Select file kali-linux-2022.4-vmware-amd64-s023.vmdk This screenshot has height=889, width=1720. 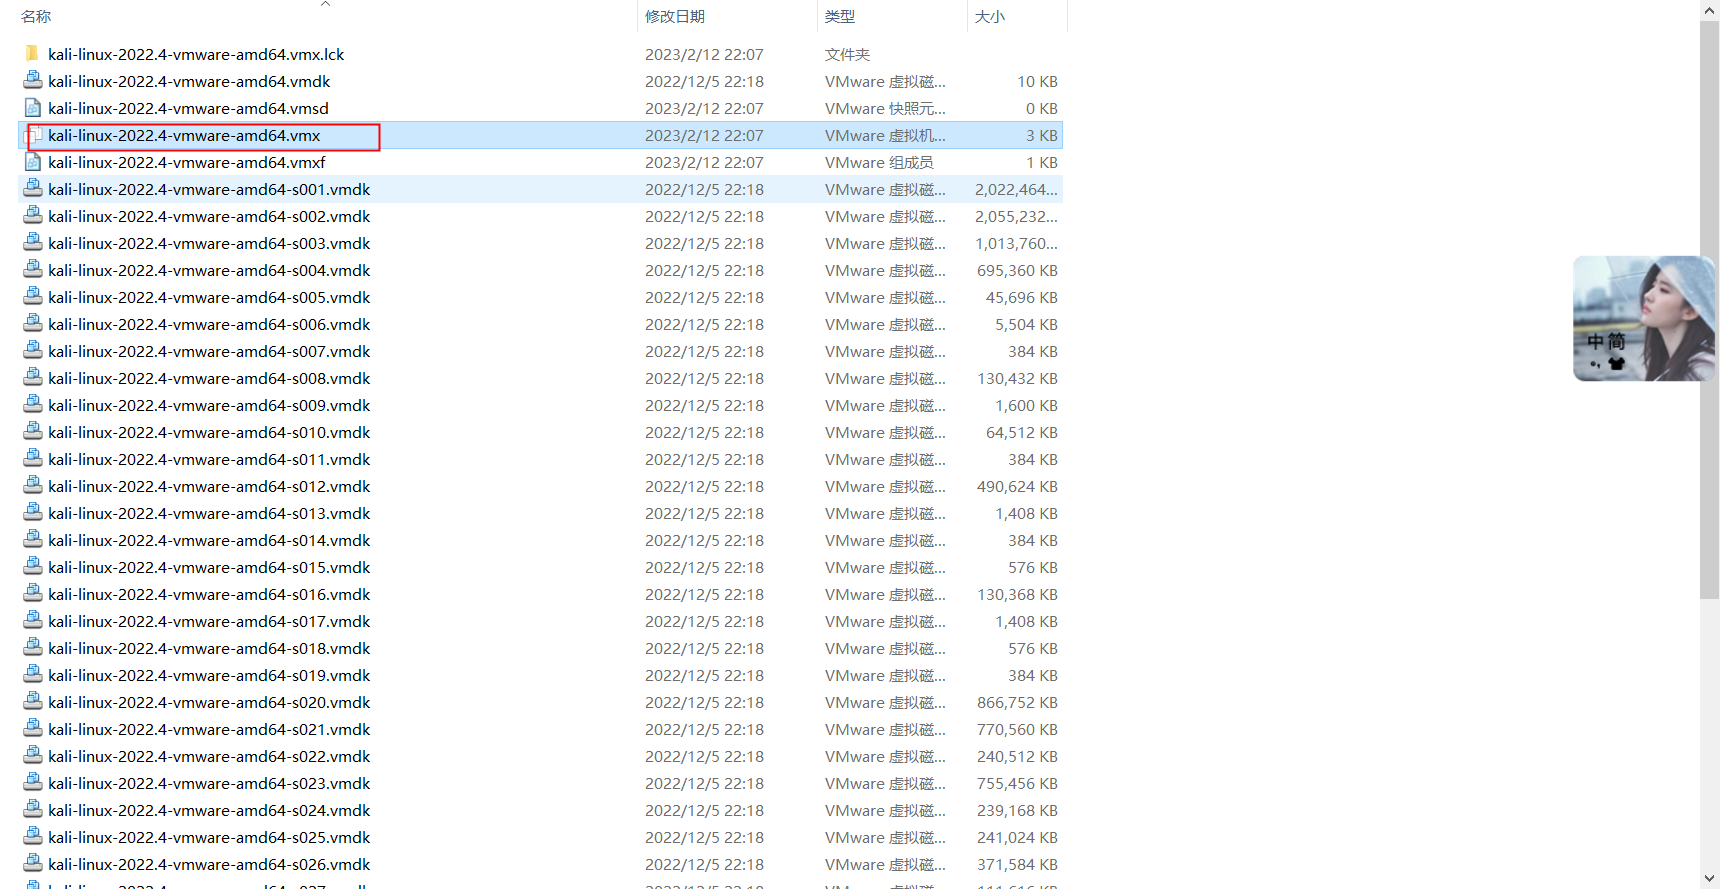click(x=209, y=783)
